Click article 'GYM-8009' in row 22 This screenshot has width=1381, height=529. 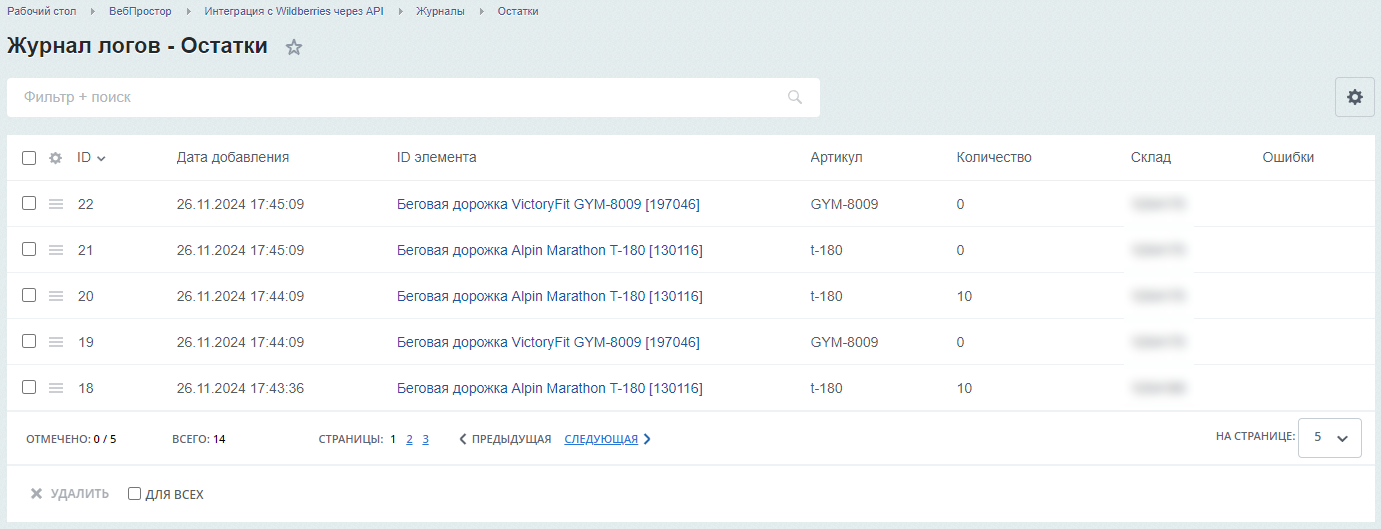click(845, 204)
